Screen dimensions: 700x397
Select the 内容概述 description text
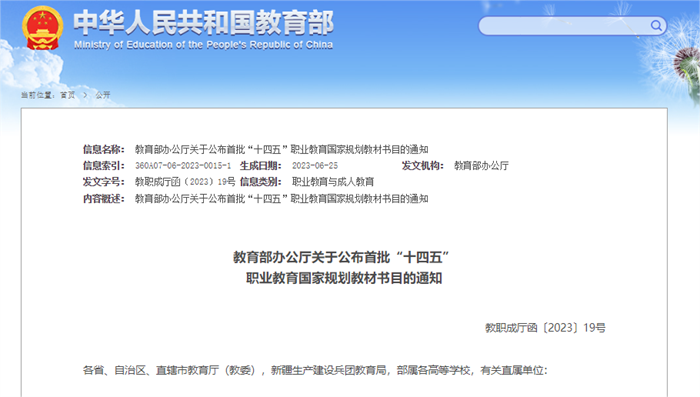click(x=281, y=198)
